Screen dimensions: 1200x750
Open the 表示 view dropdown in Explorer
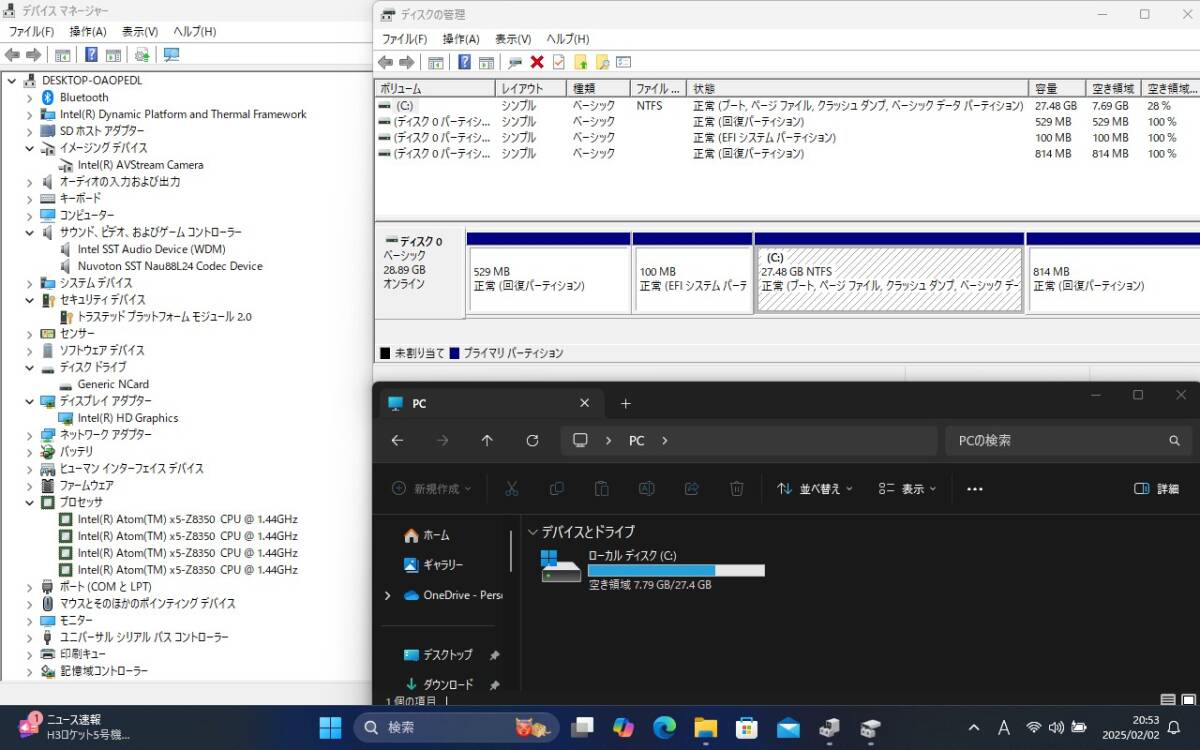(x=908, y=489)
